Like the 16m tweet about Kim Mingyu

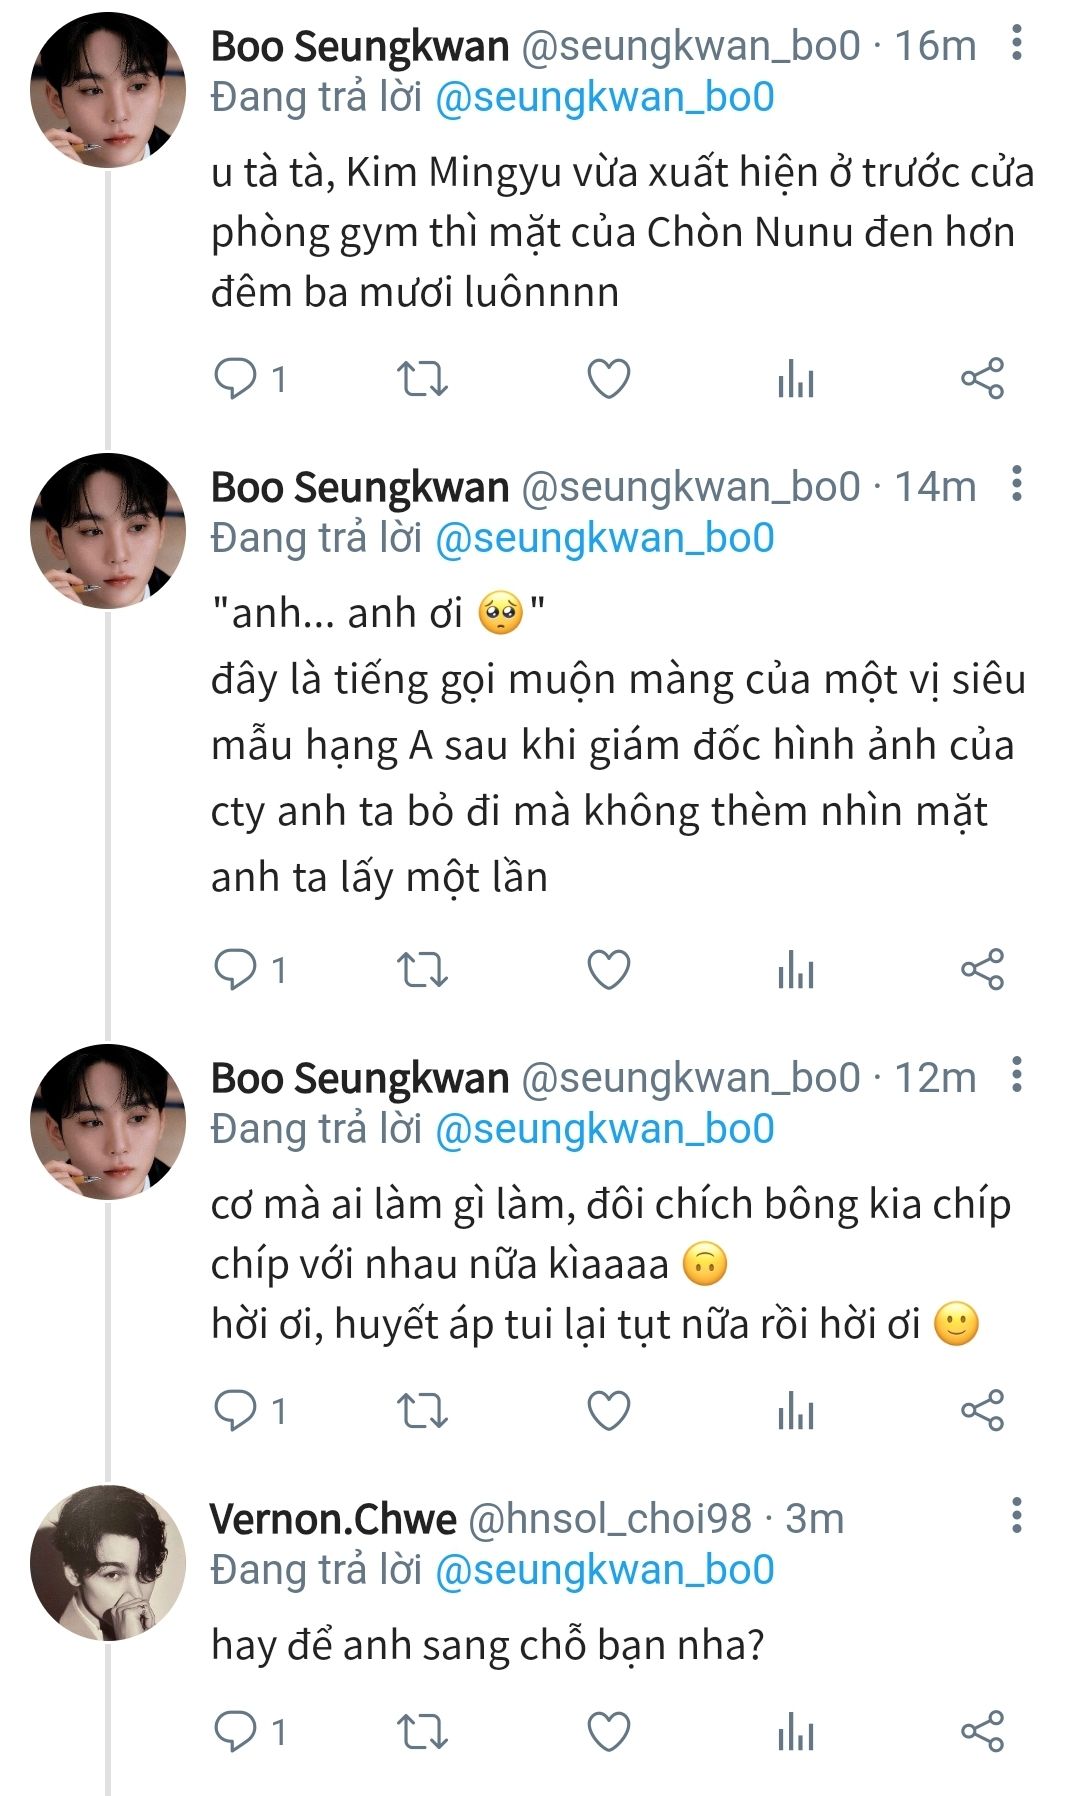point(608,379)
